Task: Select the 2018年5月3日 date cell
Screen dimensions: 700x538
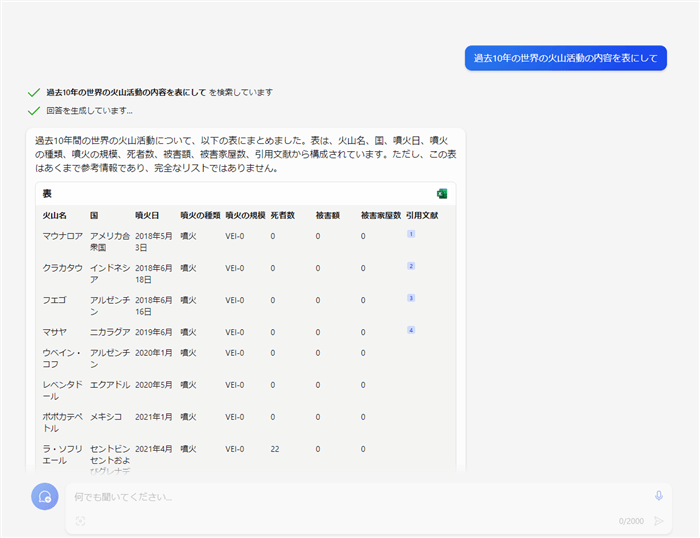Action: coord(154,242)
